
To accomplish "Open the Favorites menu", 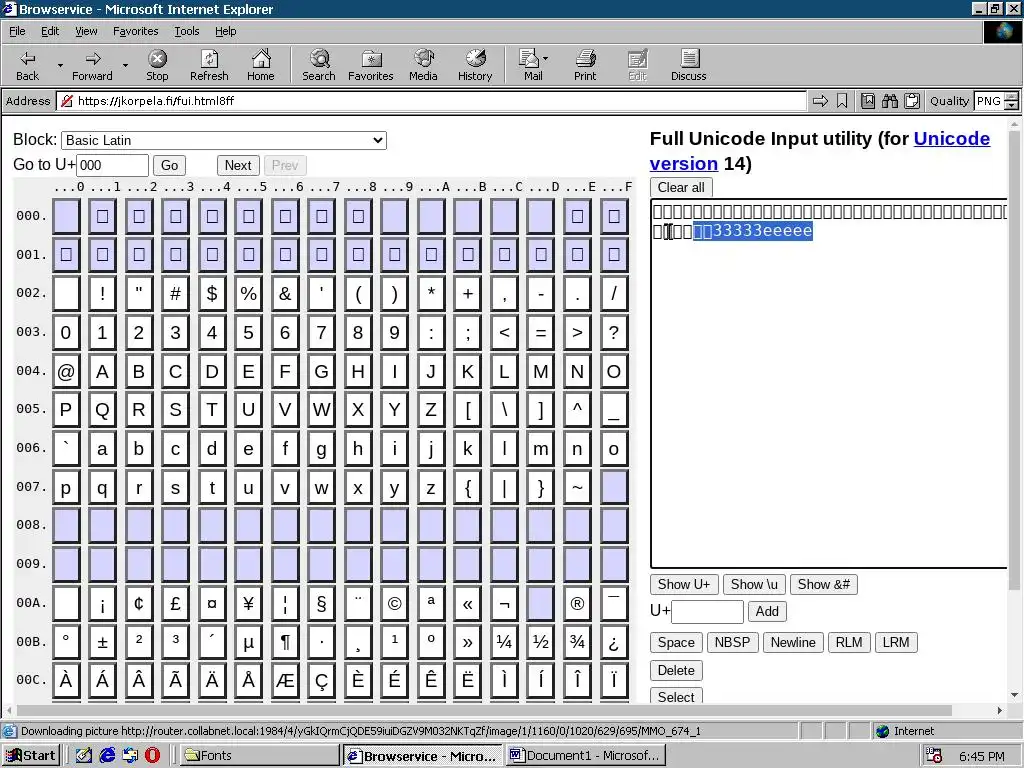I will click(x=135, y=31).
